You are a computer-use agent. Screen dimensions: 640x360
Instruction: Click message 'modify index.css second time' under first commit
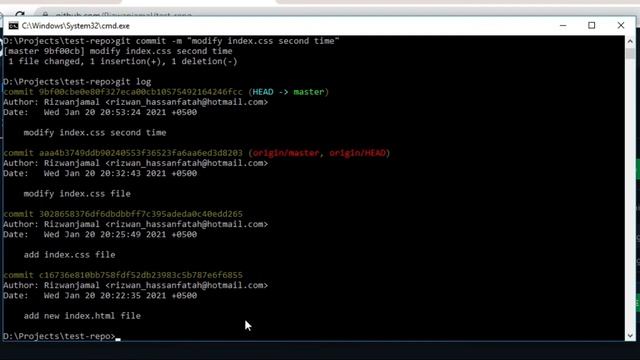click(95, 133)
